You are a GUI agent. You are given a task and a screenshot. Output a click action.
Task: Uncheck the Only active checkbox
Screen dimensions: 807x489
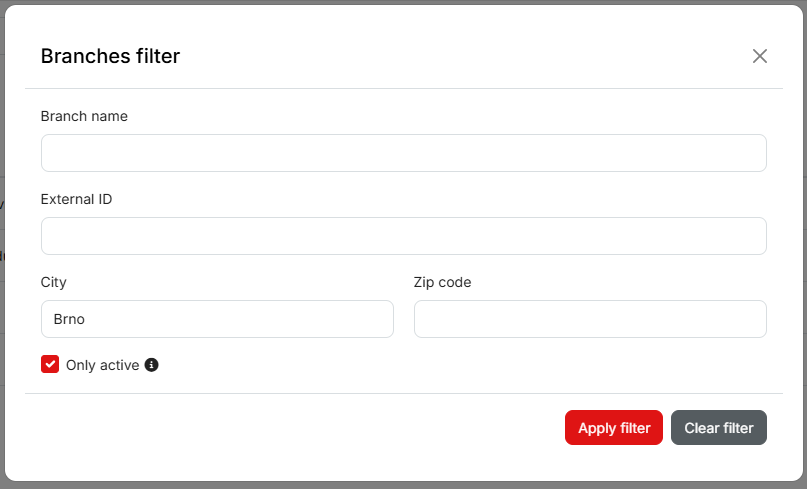click(x=50, y=364)
